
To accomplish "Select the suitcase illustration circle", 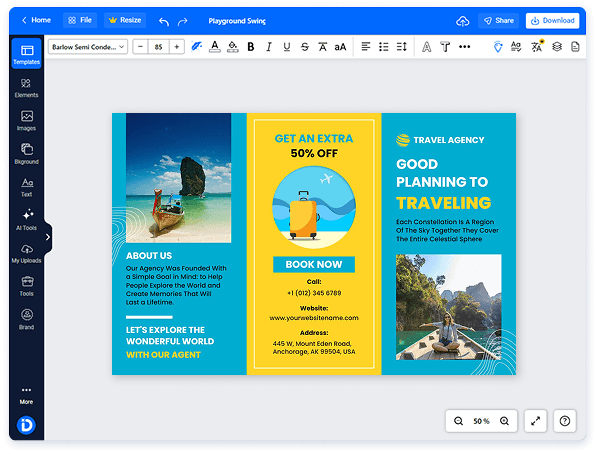I will [314, 208].
